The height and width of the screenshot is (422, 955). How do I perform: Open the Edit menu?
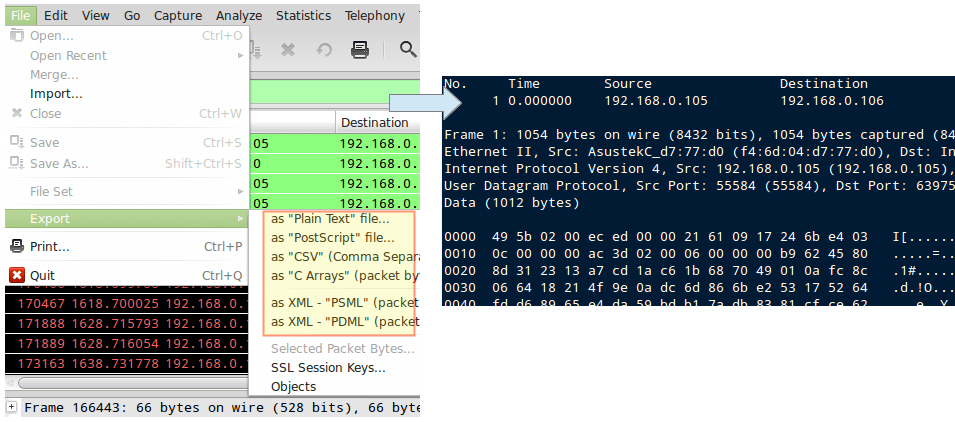pyautogui.click(x=56, y=15)
